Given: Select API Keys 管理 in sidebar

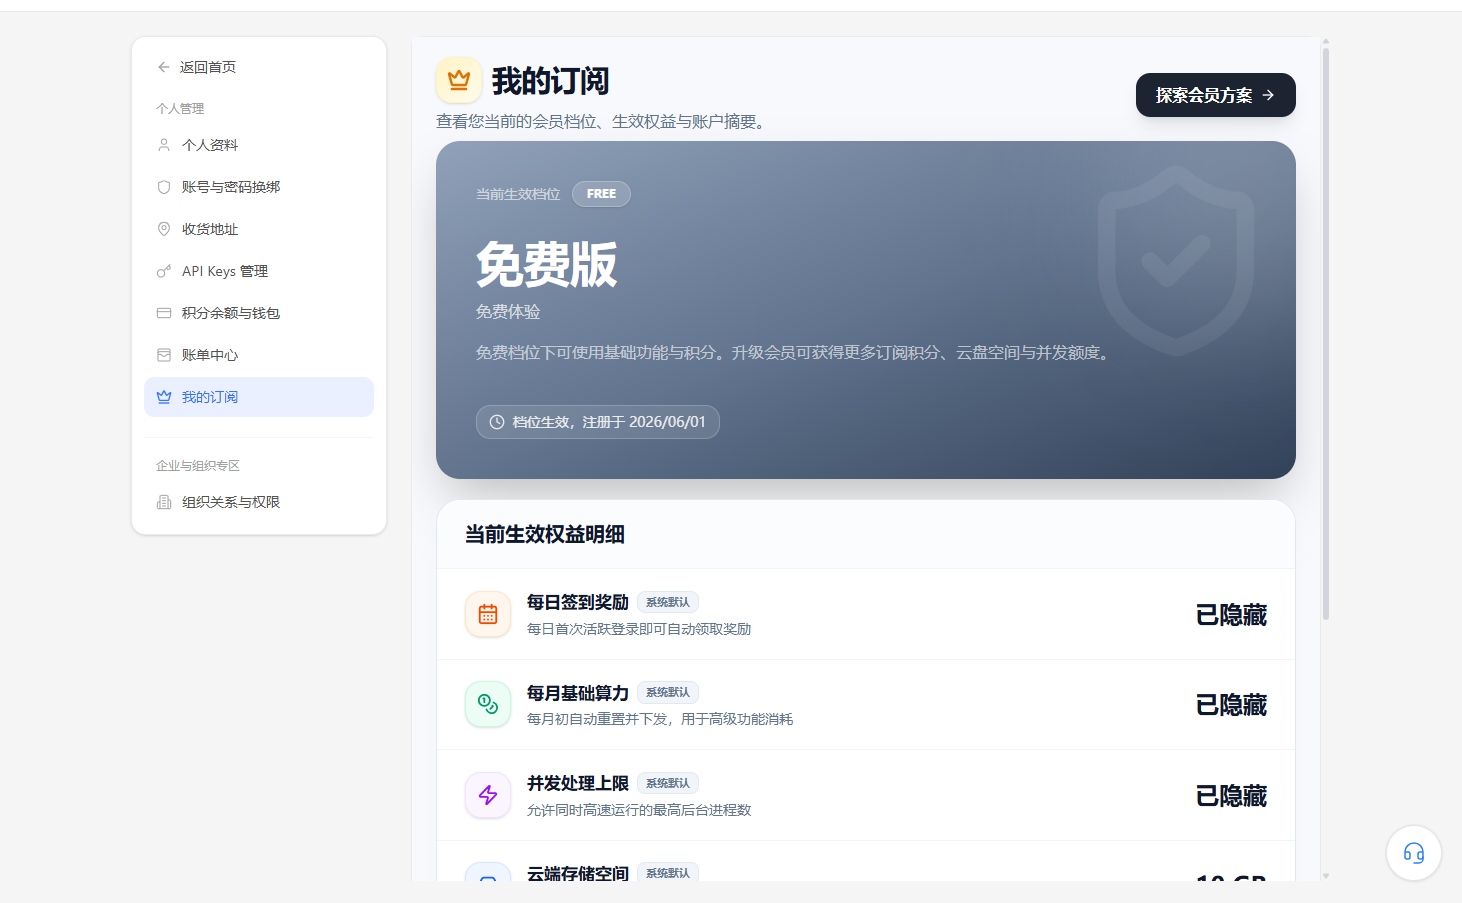Looking at the screenshot, I should 259,271.
